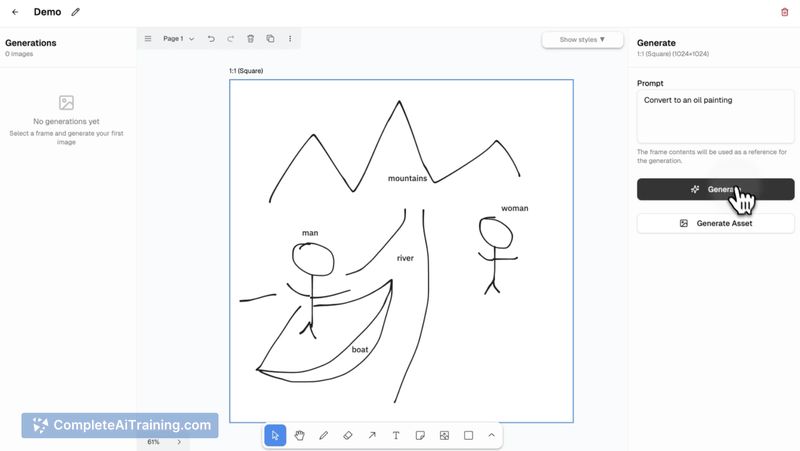This screenshot has height=451, width=800.
Task: Click the 'boat' text label
Action: tap(360, 349)
